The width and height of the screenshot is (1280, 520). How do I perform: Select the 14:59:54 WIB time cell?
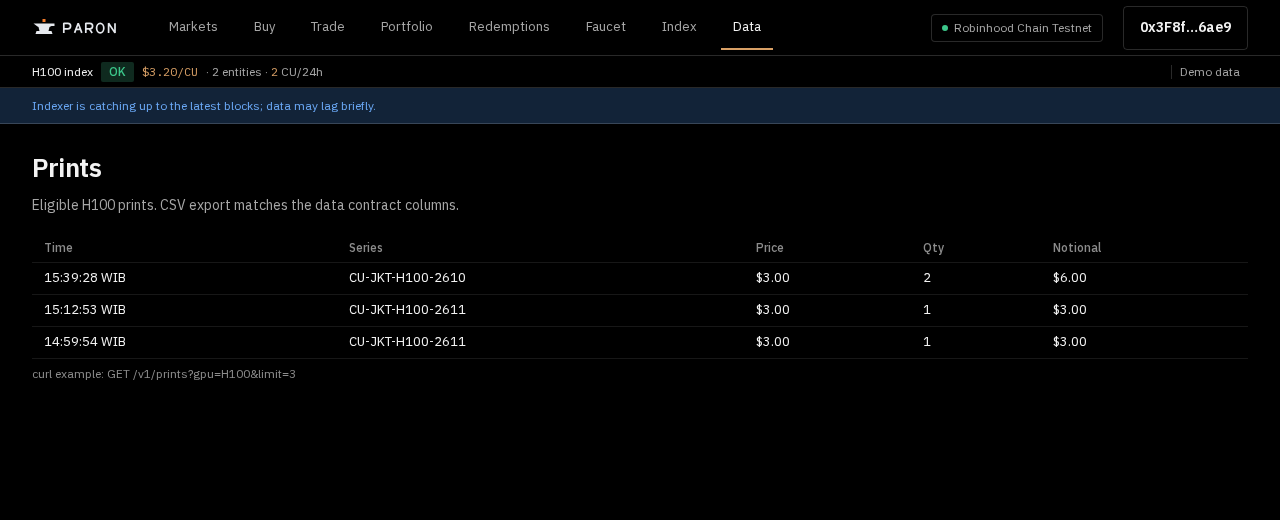click(x=85, y=342)
